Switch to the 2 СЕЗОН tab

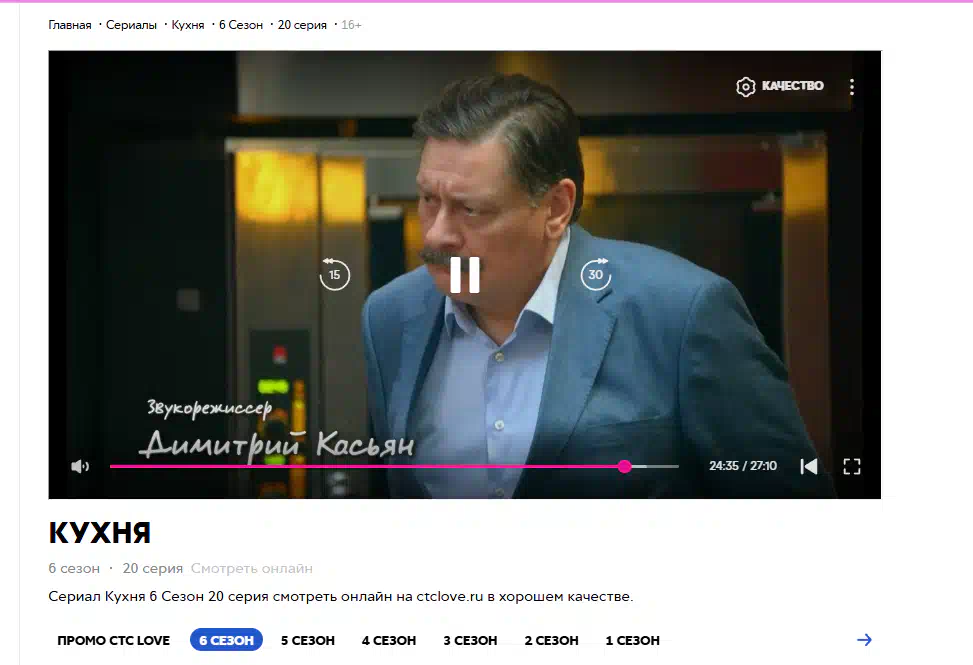(x=552, y=640)
